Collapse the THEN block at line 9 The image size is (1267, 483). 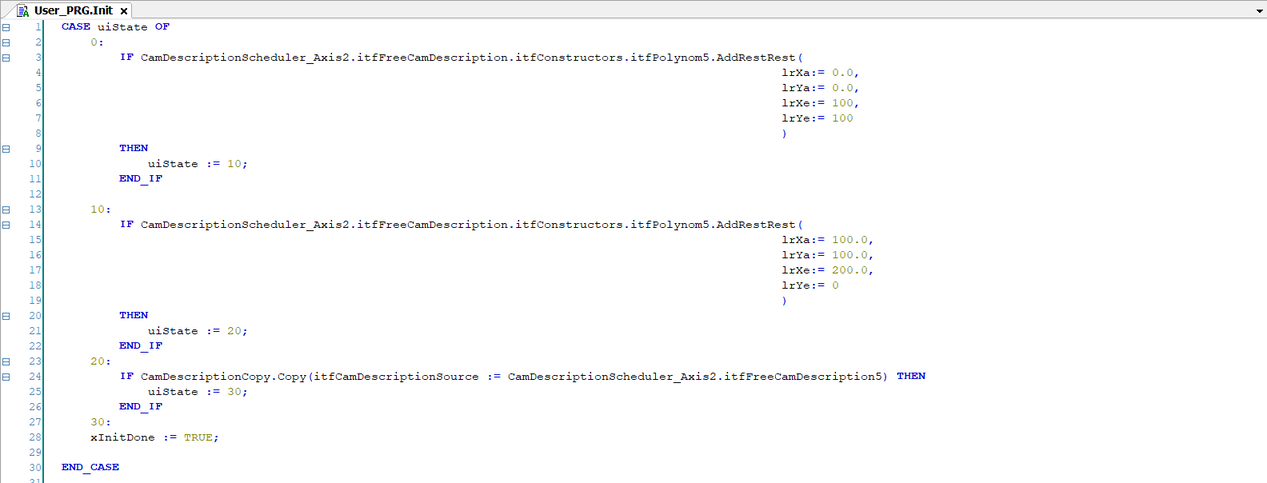click(6, 148)
